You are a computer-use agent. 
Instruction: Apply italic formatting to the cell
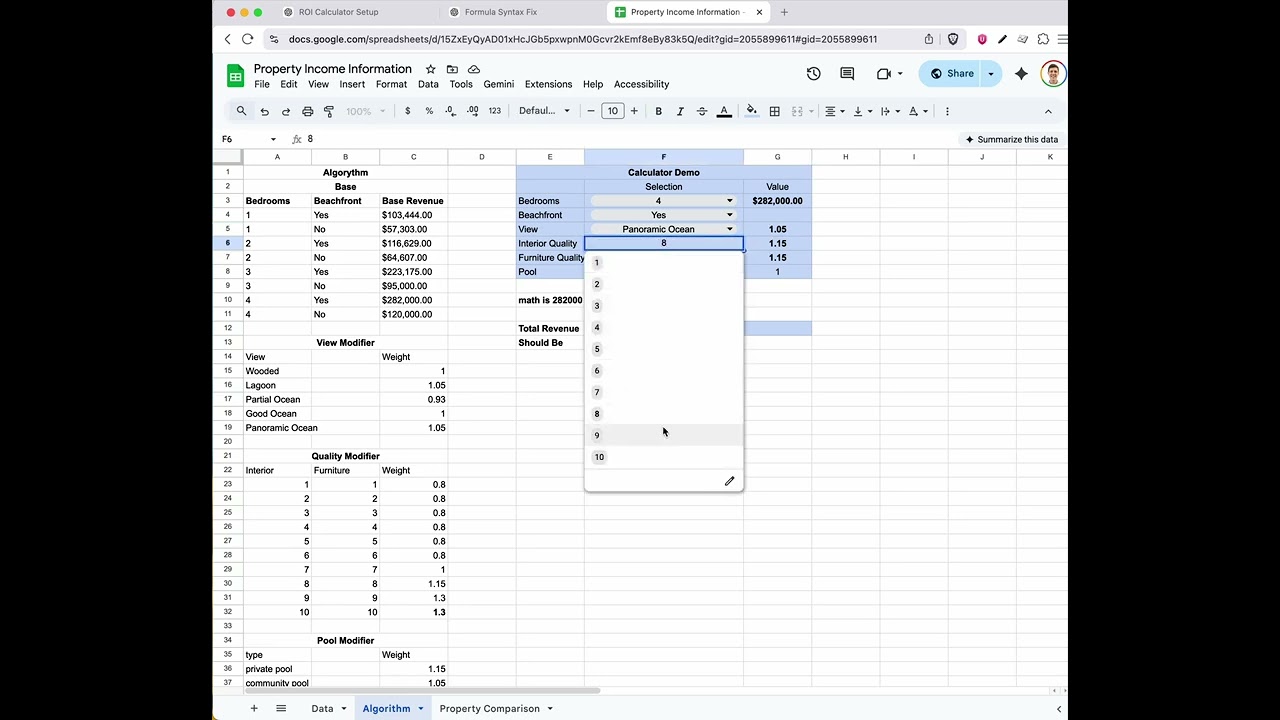[x=680, y=111]
